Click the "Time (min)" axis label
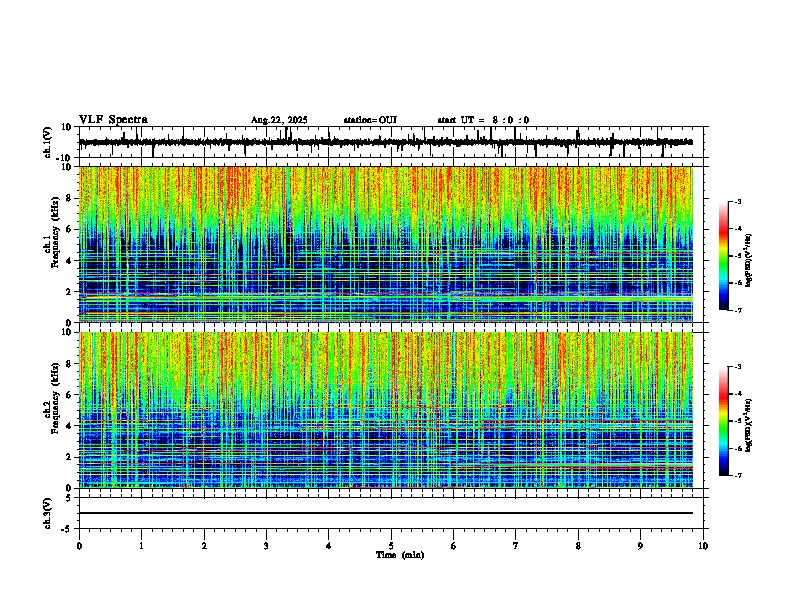The image size is (792, 612). tap(400, 555)
